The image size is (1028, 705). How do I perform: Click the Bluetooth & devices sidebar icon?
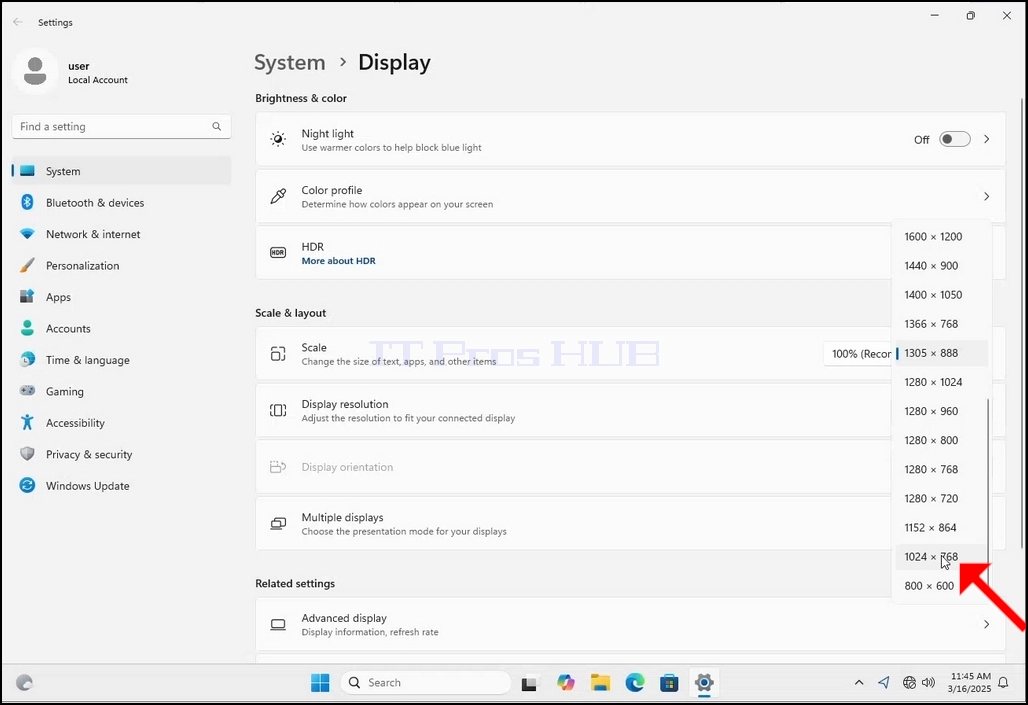click(27, 202)
